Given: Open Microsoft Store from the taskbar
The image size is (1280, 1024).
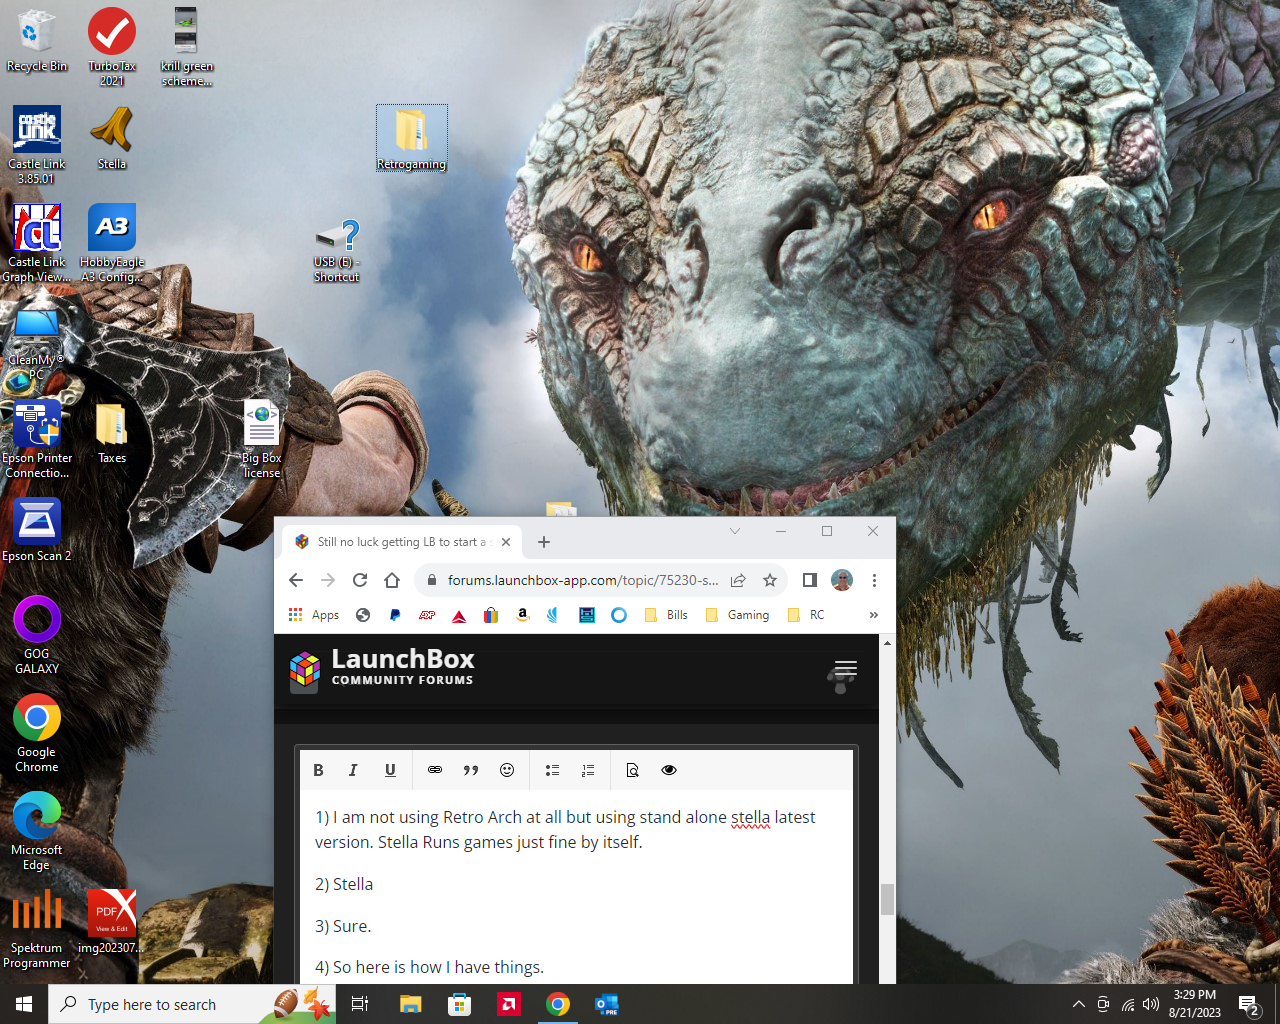Looking at the screenshot, I should 460,1004.
